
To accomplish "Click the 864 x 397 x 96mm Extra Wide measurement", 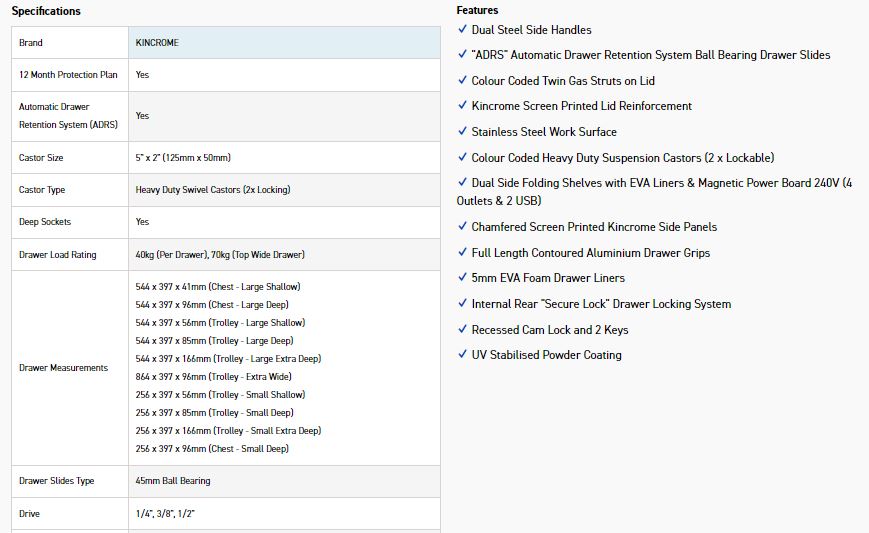I will [x=216, y=377].
